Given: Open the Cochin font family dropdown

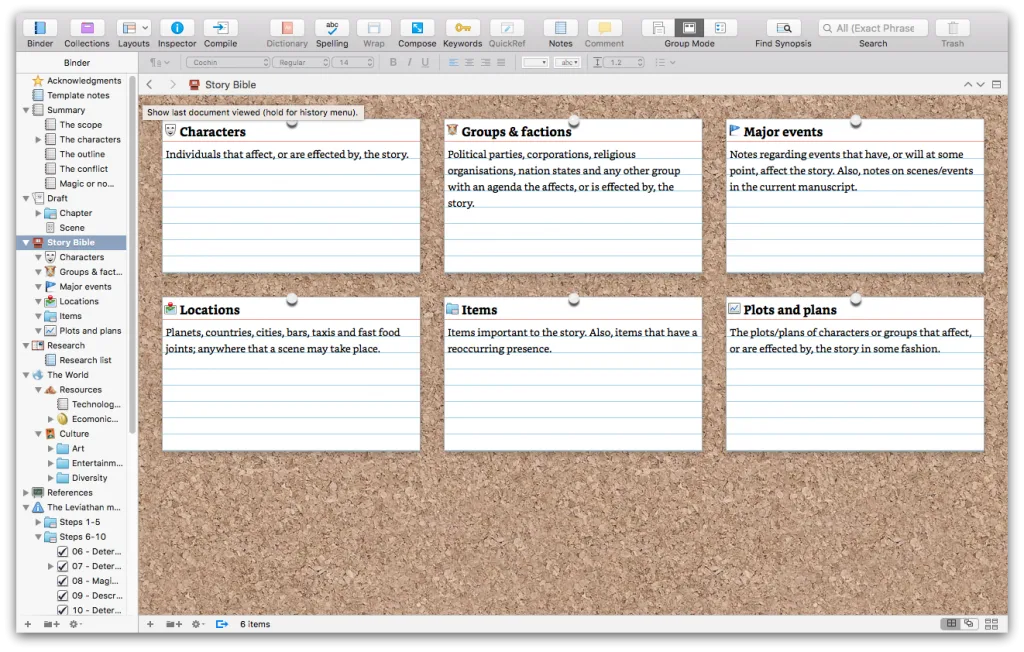Looking at the screenshot, I should pyautogui.click(x=228, y=62).
